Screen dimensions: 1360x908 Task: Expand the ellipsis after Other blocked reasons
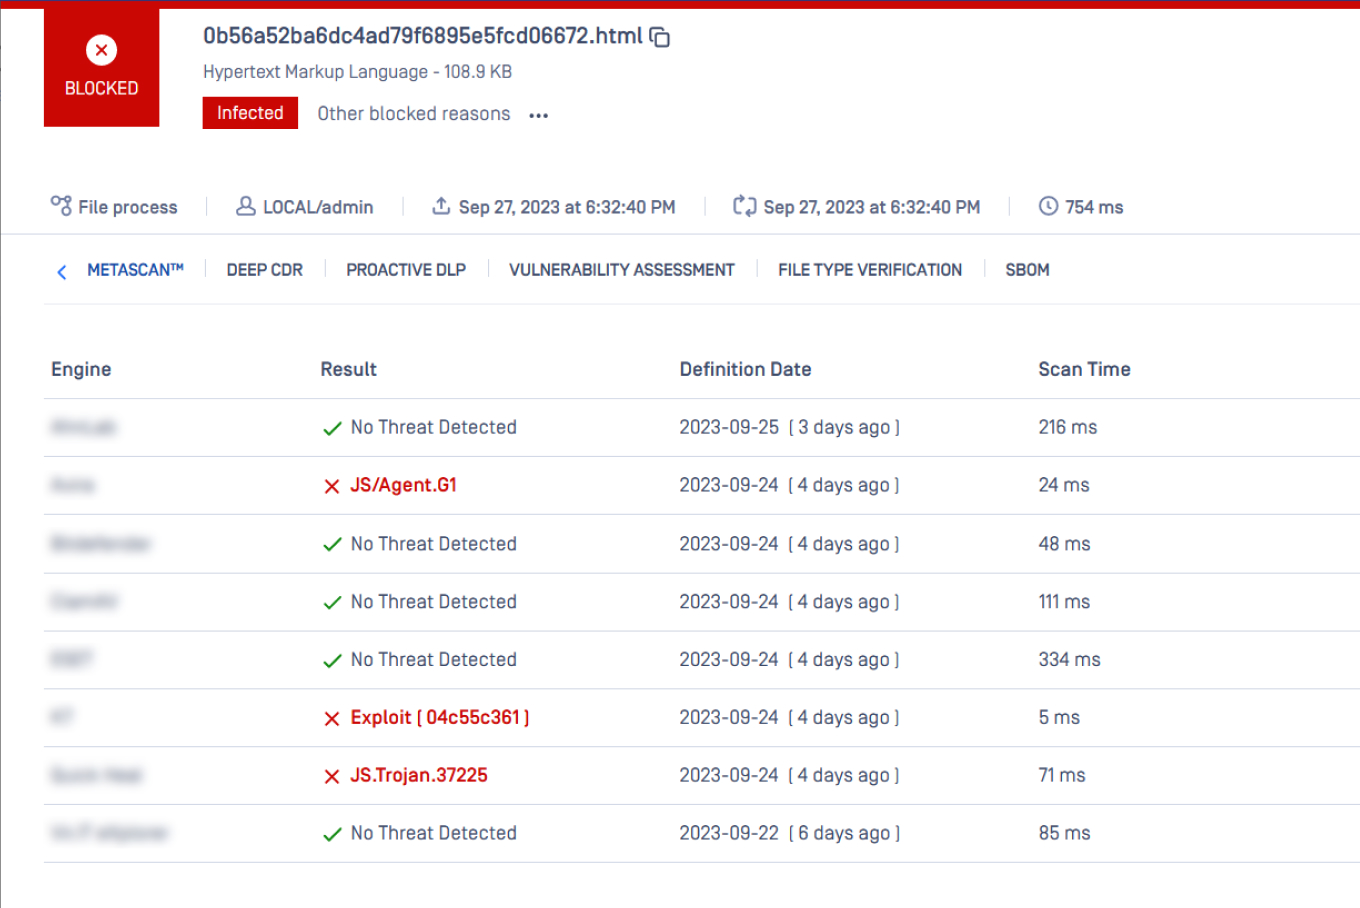pos(538,114)
